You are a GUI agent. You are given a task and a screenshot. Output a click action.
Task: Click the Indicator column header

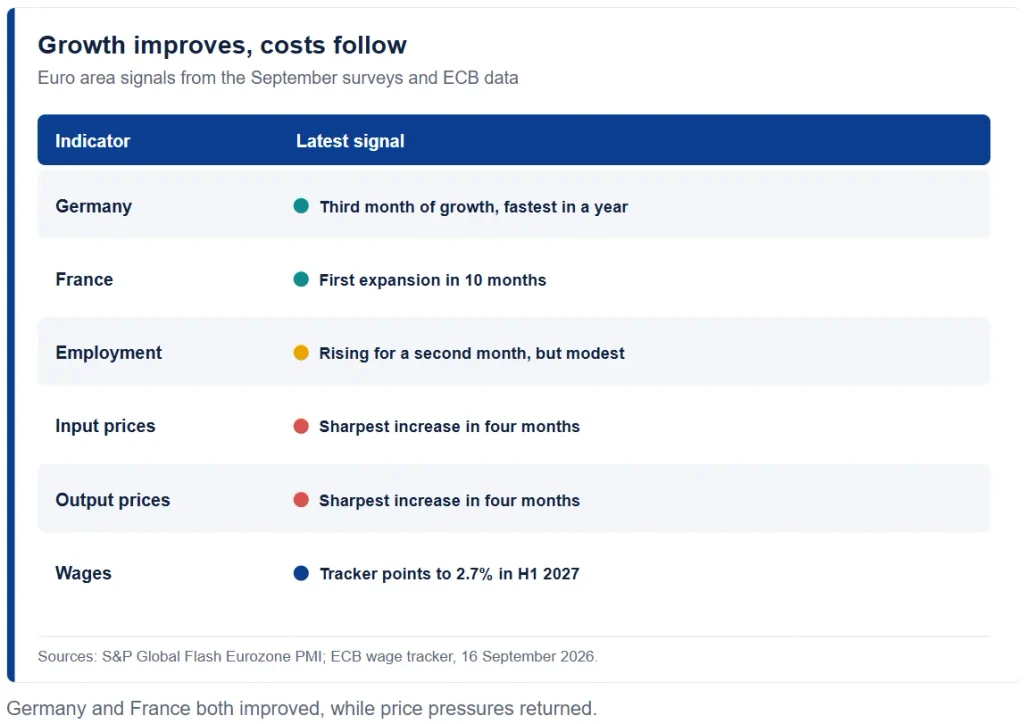click(x=93, y=141)
